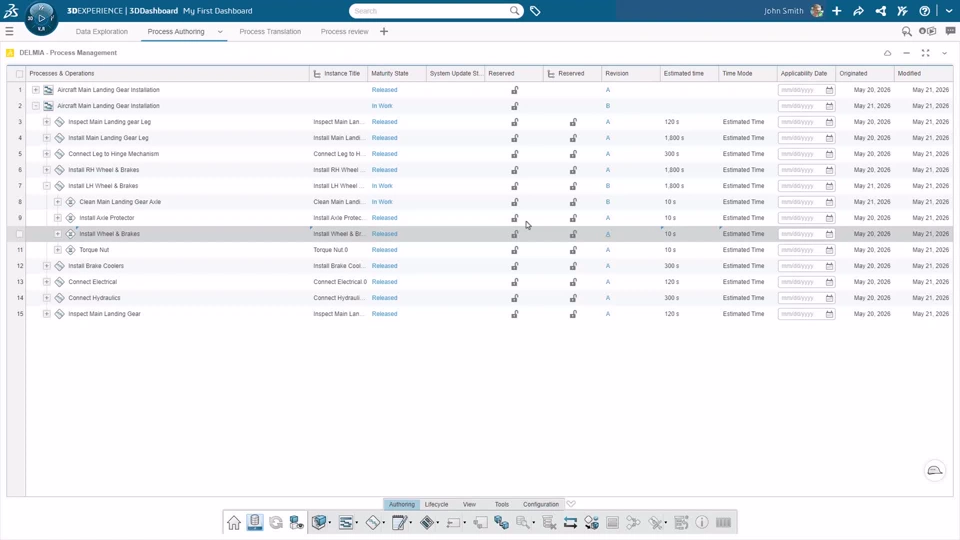Collapse the Install LH Wheel & Brakes node

click(x=47, y=186)
